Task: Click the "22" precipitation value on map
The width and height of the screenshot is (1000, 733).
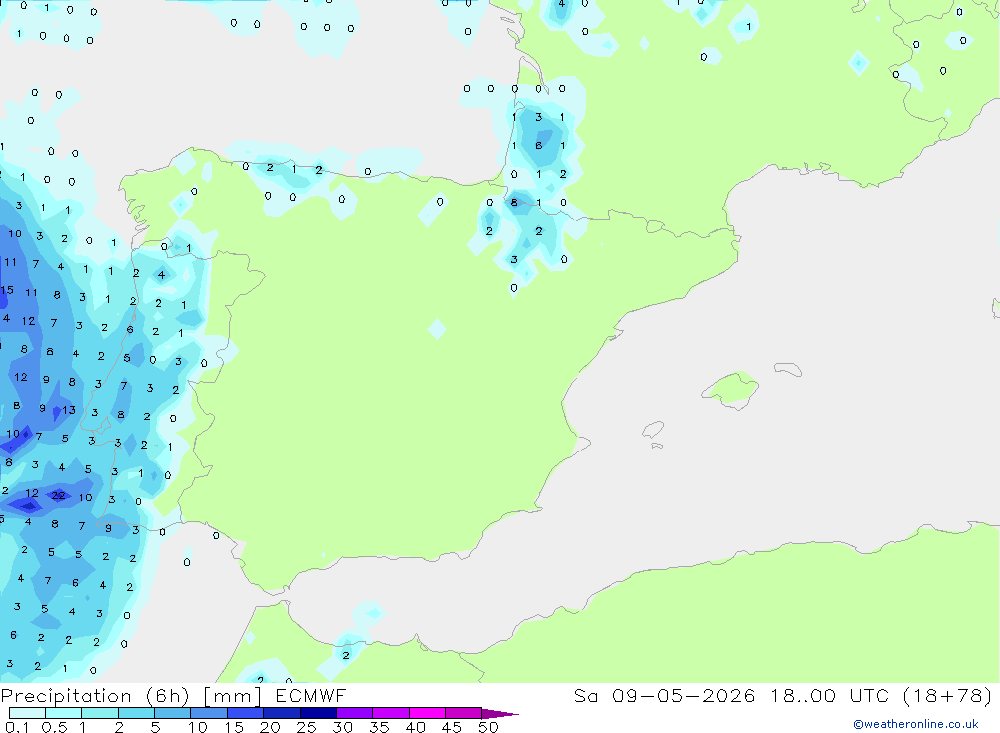Action: click(x=58, y=495)
